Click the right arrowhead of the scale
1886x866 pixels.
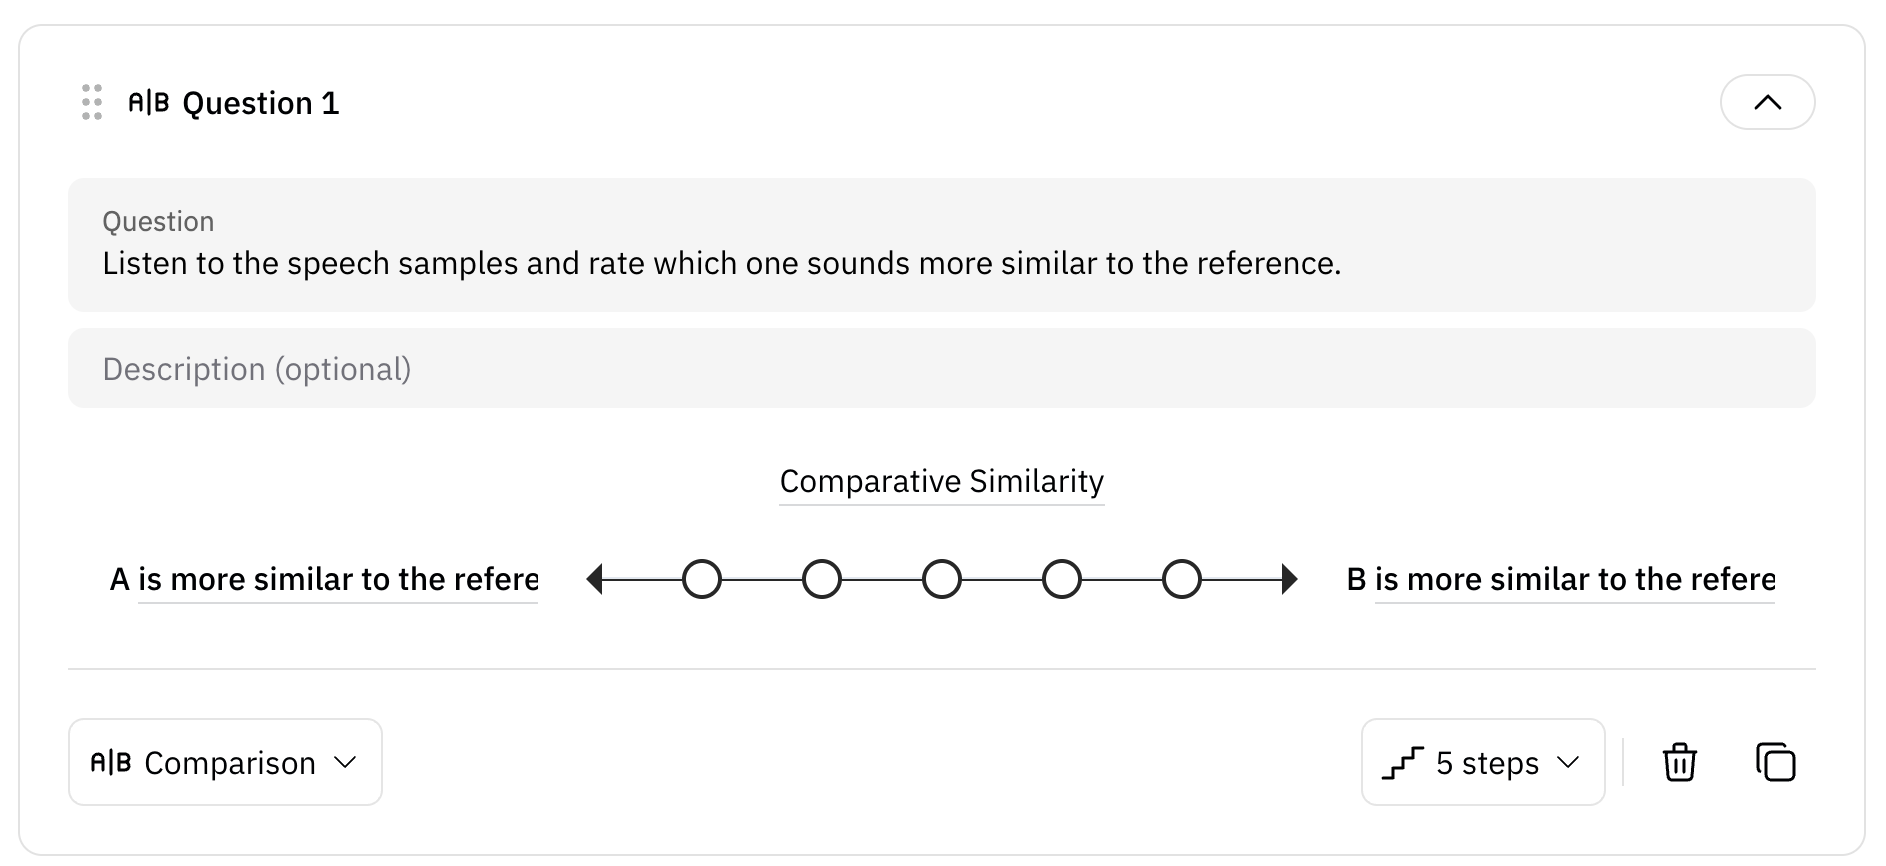[1289, 579]
